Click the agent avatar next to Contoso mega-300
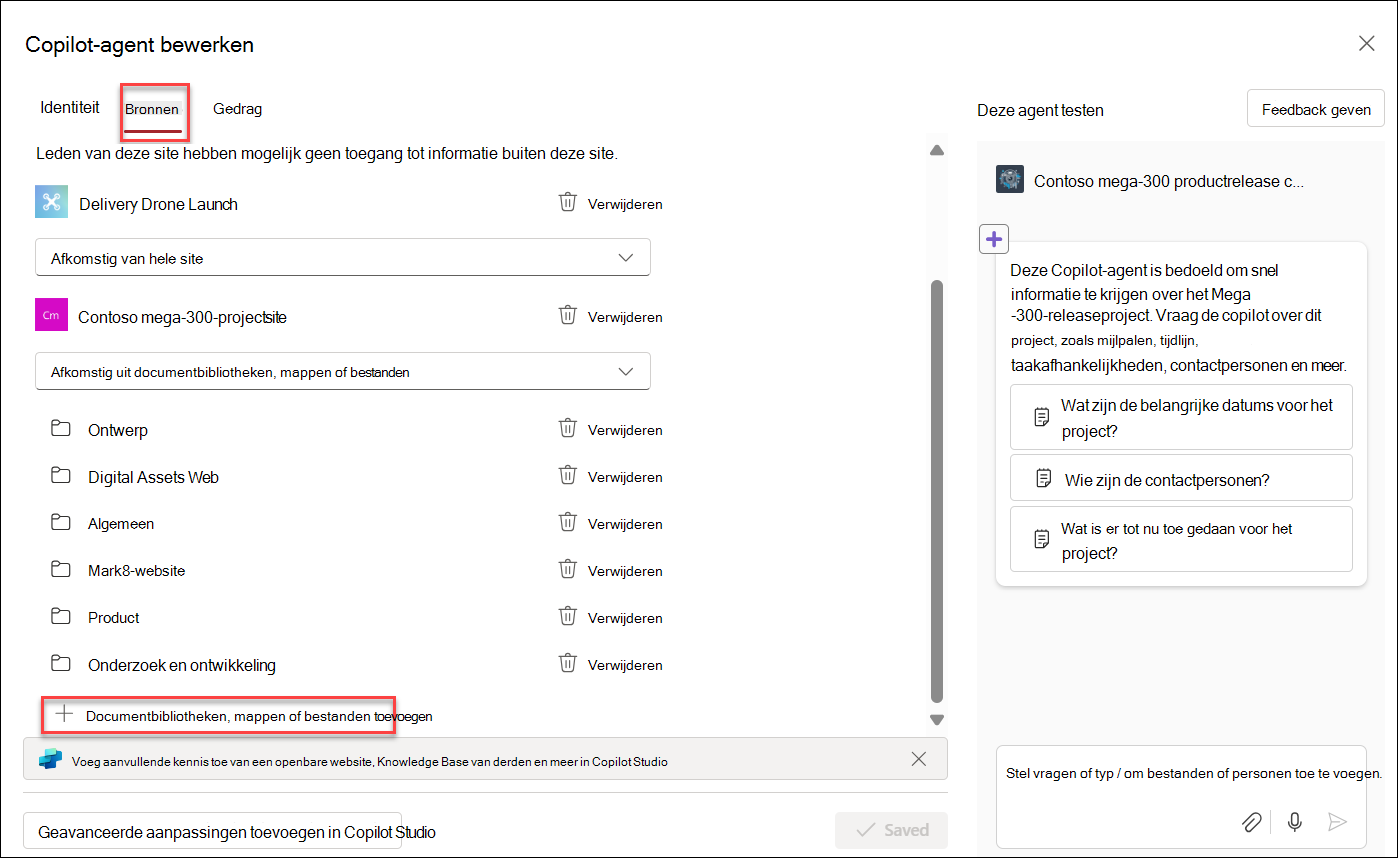Image resolution: width=1398 pixels, height=858 pixels. [1010, 180]
